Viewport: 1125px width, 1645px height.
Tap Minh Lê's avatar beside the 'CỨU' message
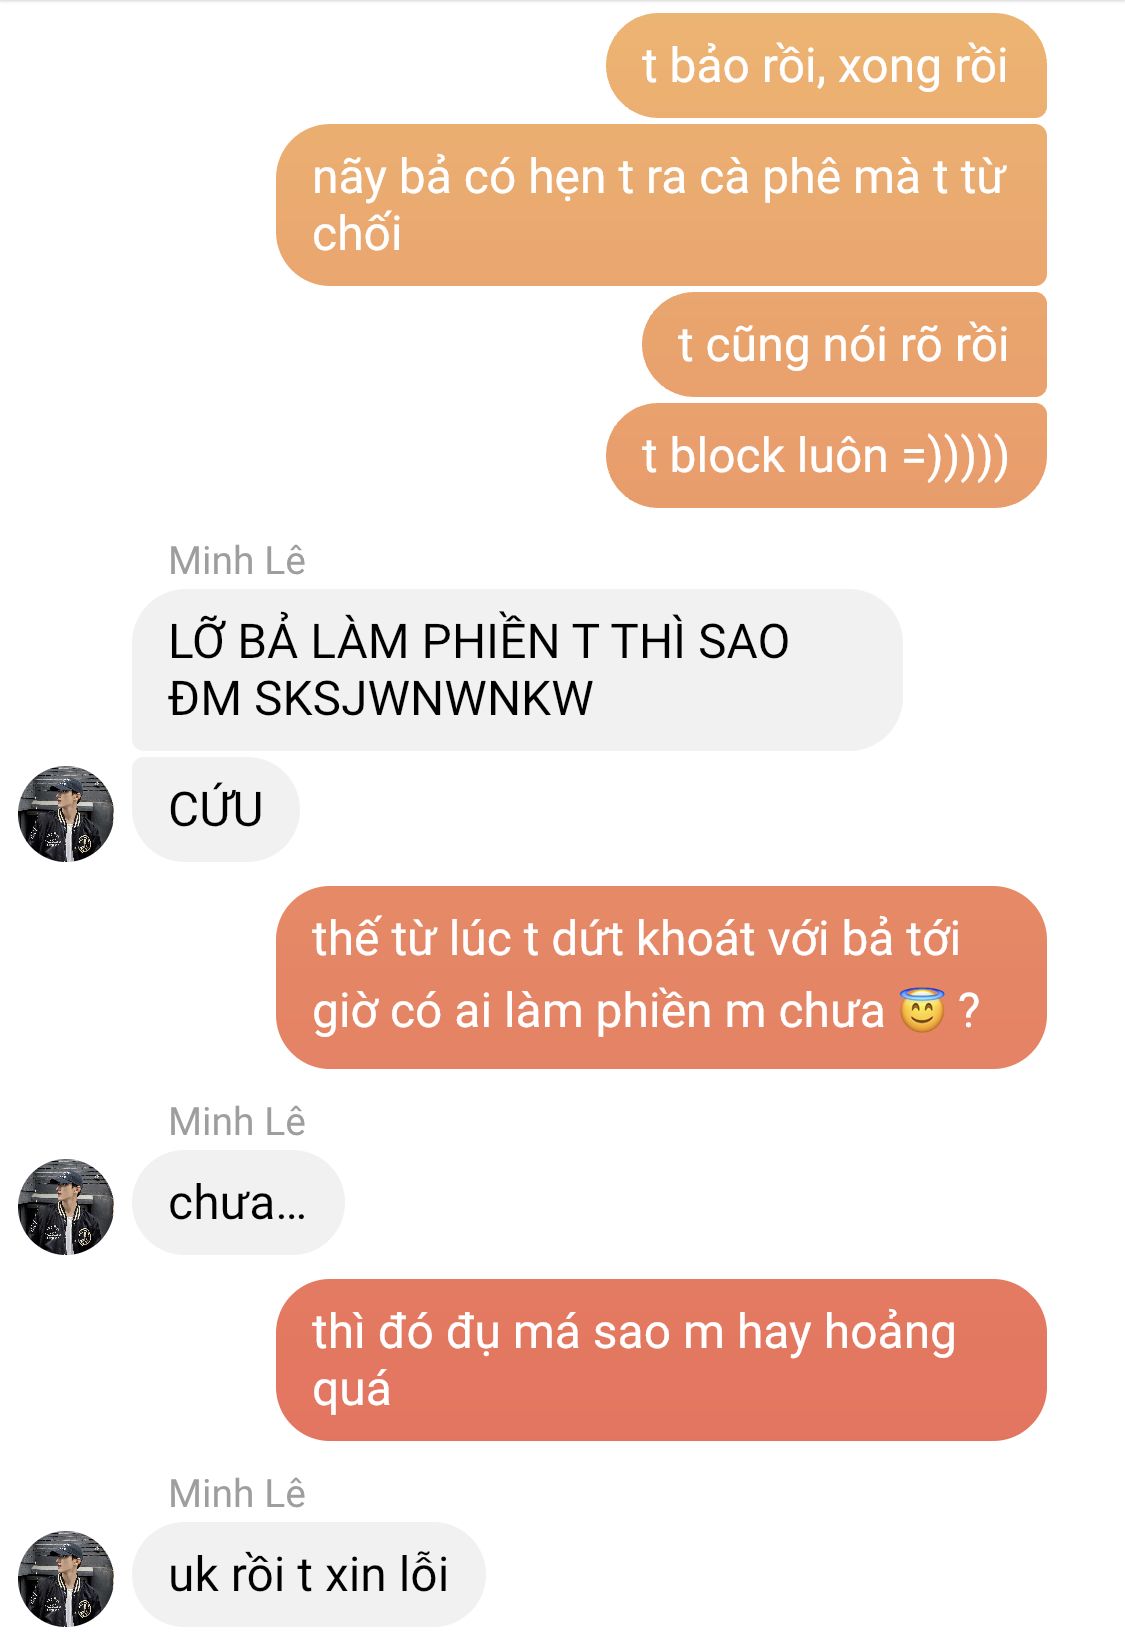[66, 814]
